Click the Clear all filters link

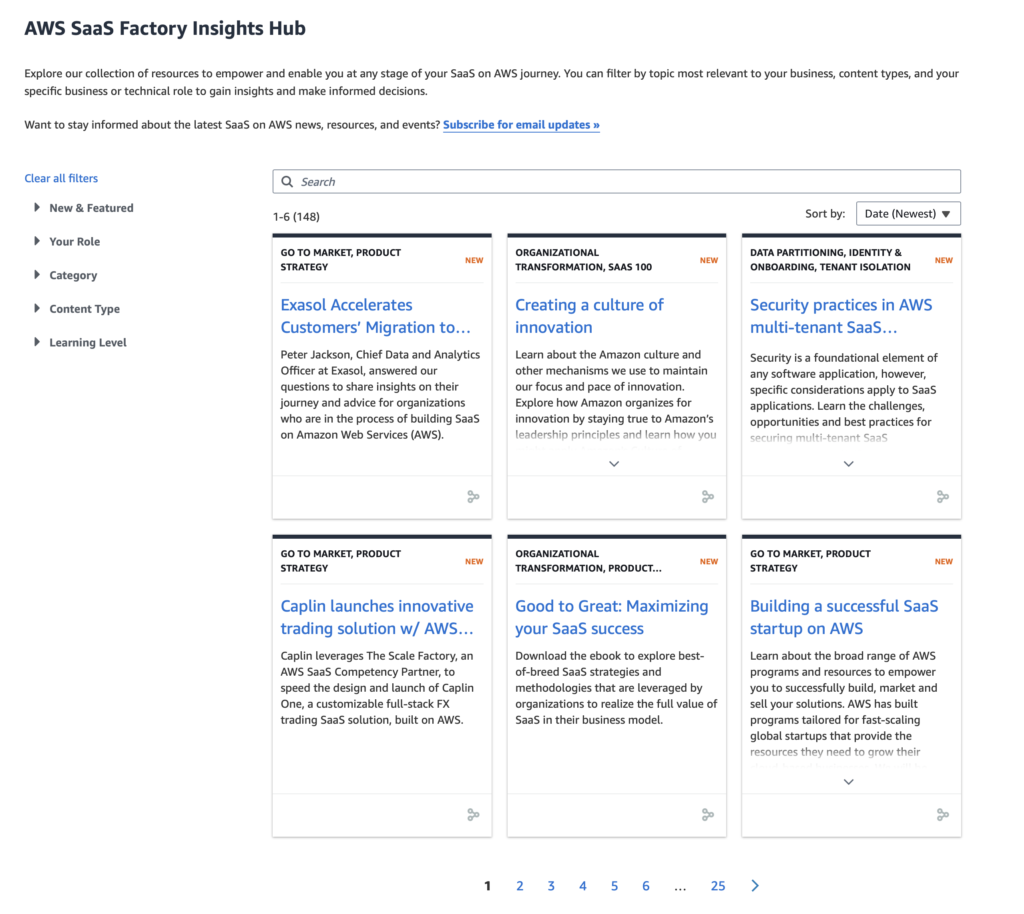[x=61, y=178]
